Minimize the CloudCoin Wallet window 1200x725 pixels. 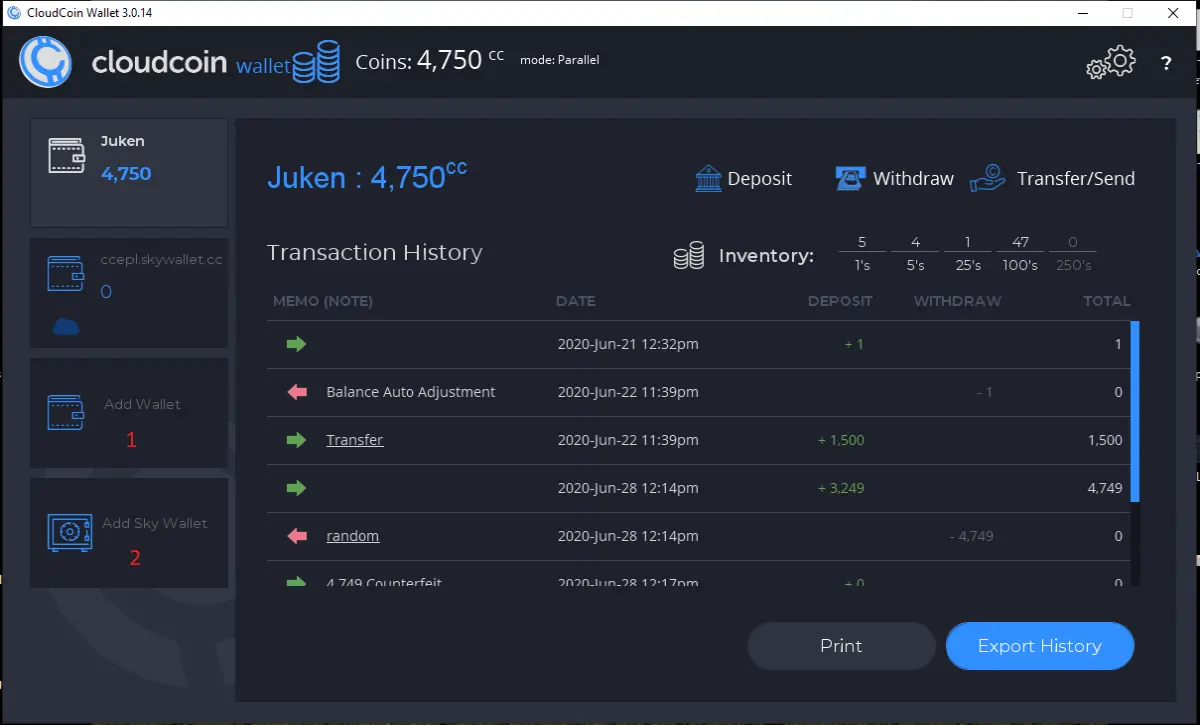pos(1083,13)
